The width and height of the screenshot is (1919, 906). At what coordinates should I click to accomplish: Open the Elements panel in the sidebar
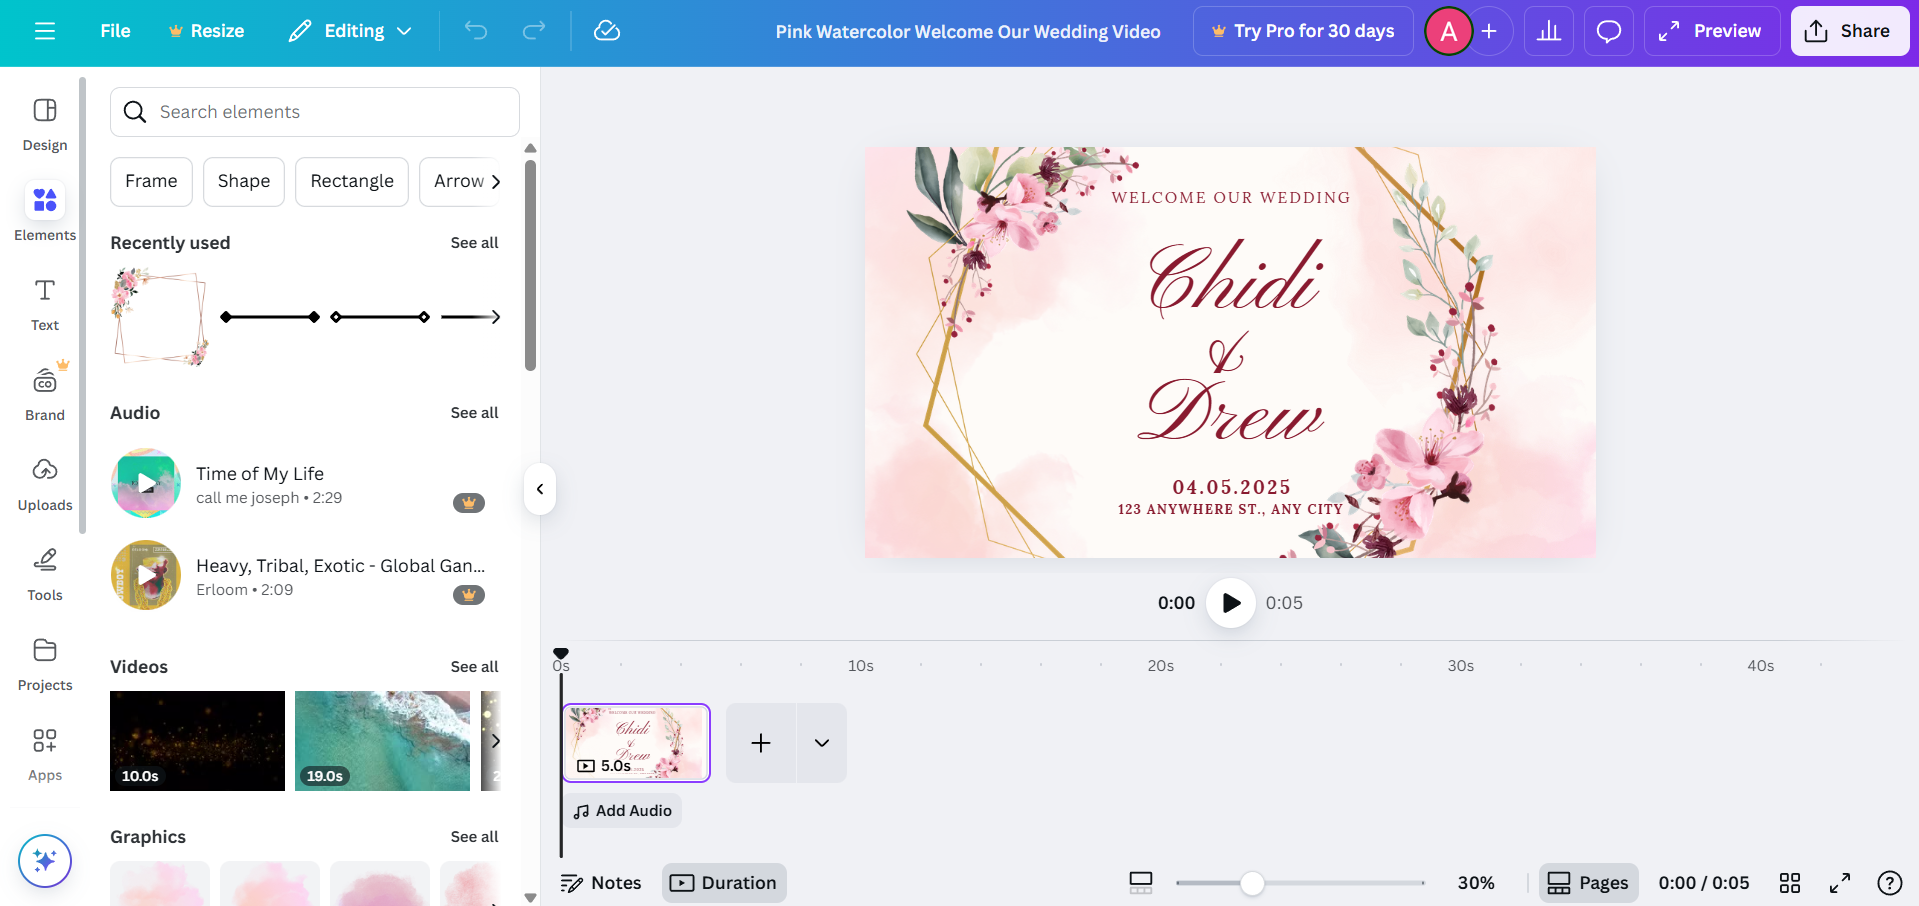44,212
